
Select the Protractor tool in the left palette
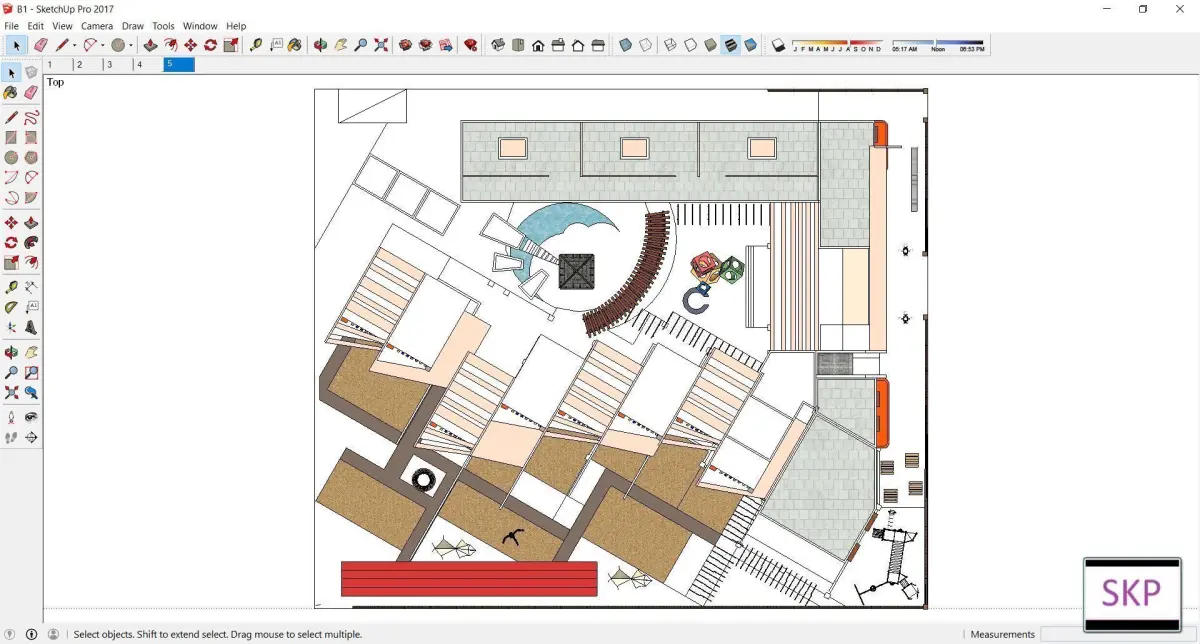(11, 307)
